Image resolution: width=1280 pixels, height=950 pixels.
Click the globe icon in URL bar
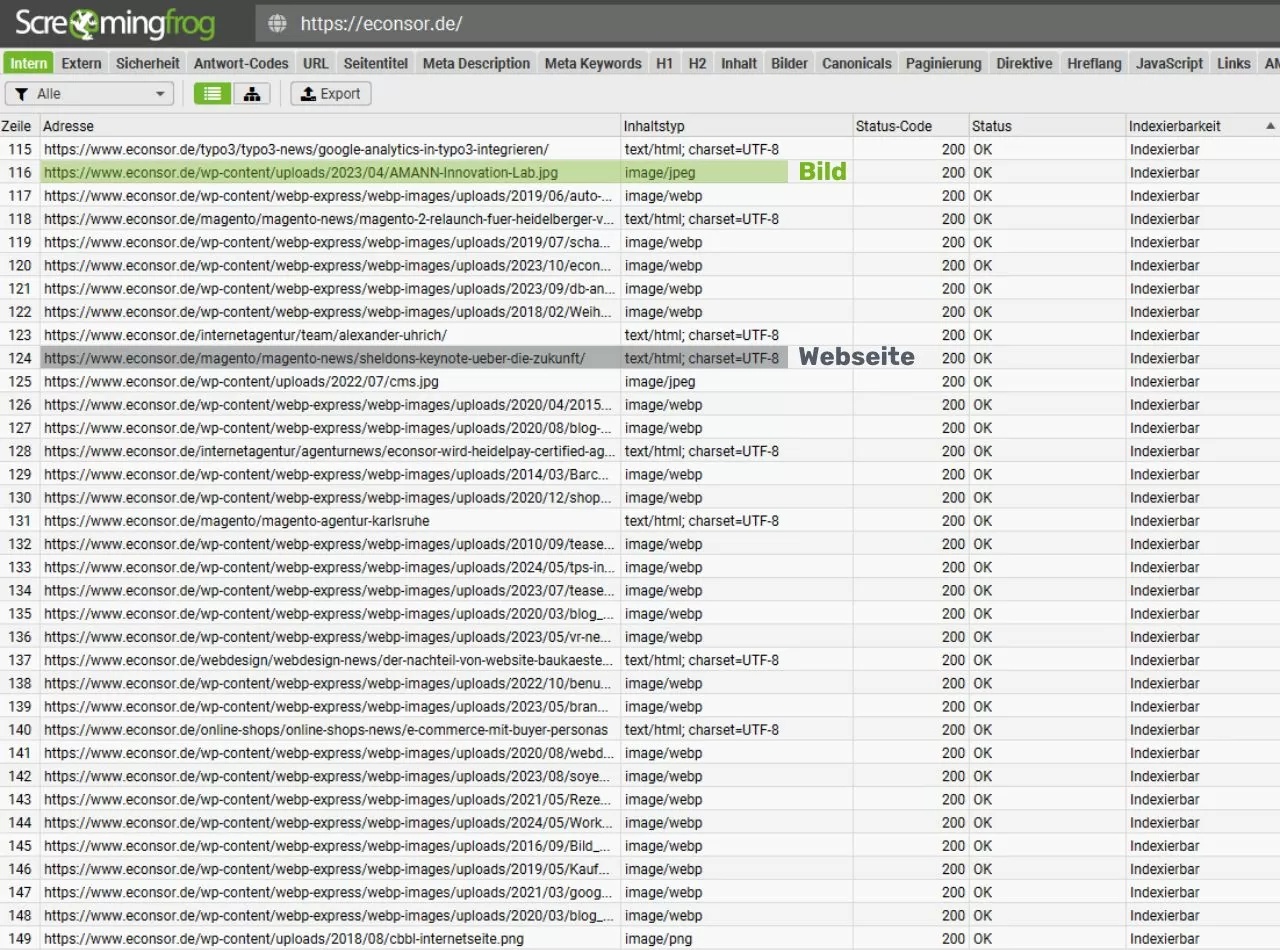(x=278, y=24)
